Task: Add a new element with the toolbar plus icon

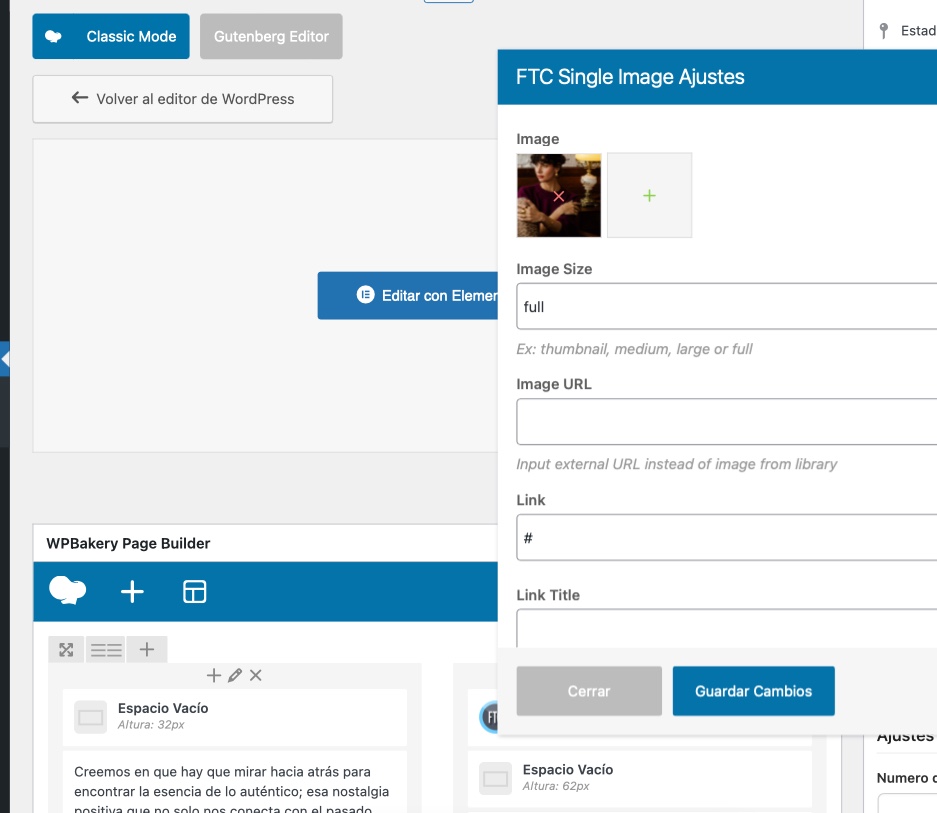Action: [132, 592]
